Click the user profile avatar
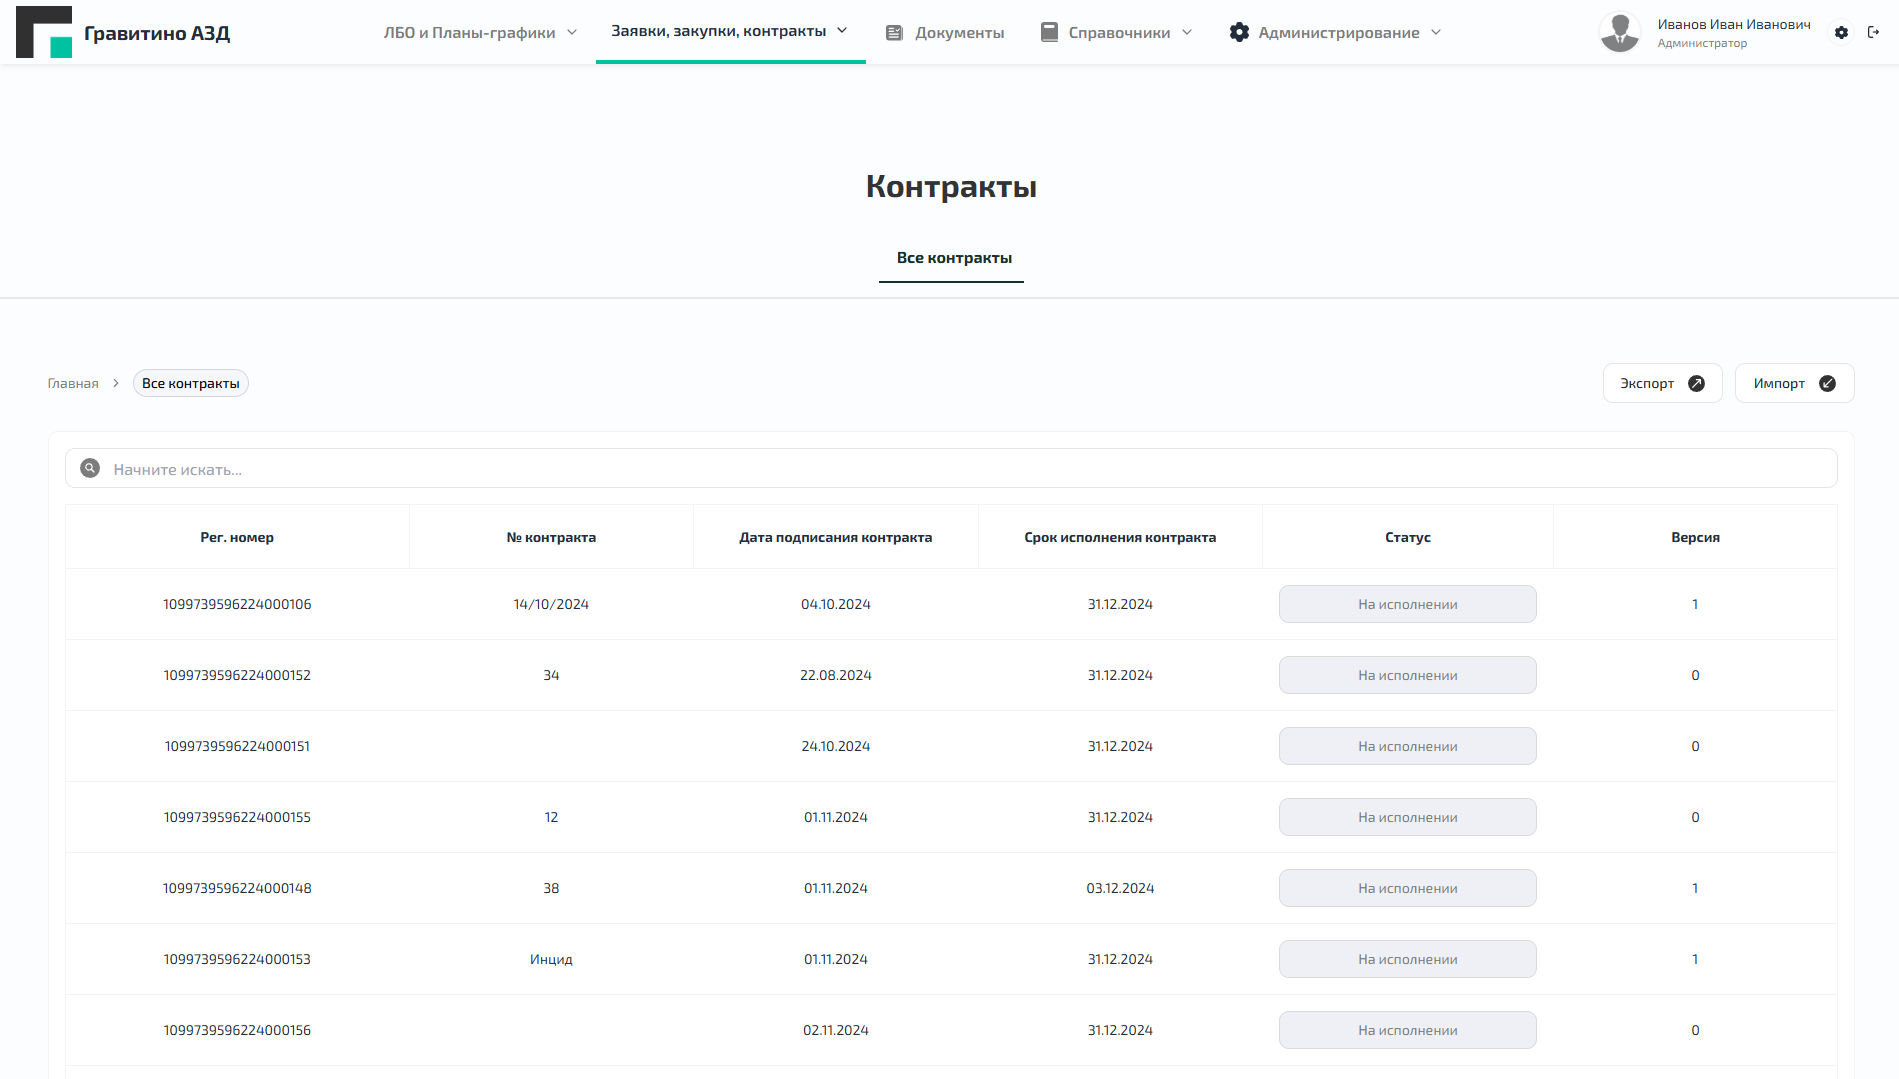Image resolution: width=1899 pixels, height=1079 pixels. coord(1620,31)
